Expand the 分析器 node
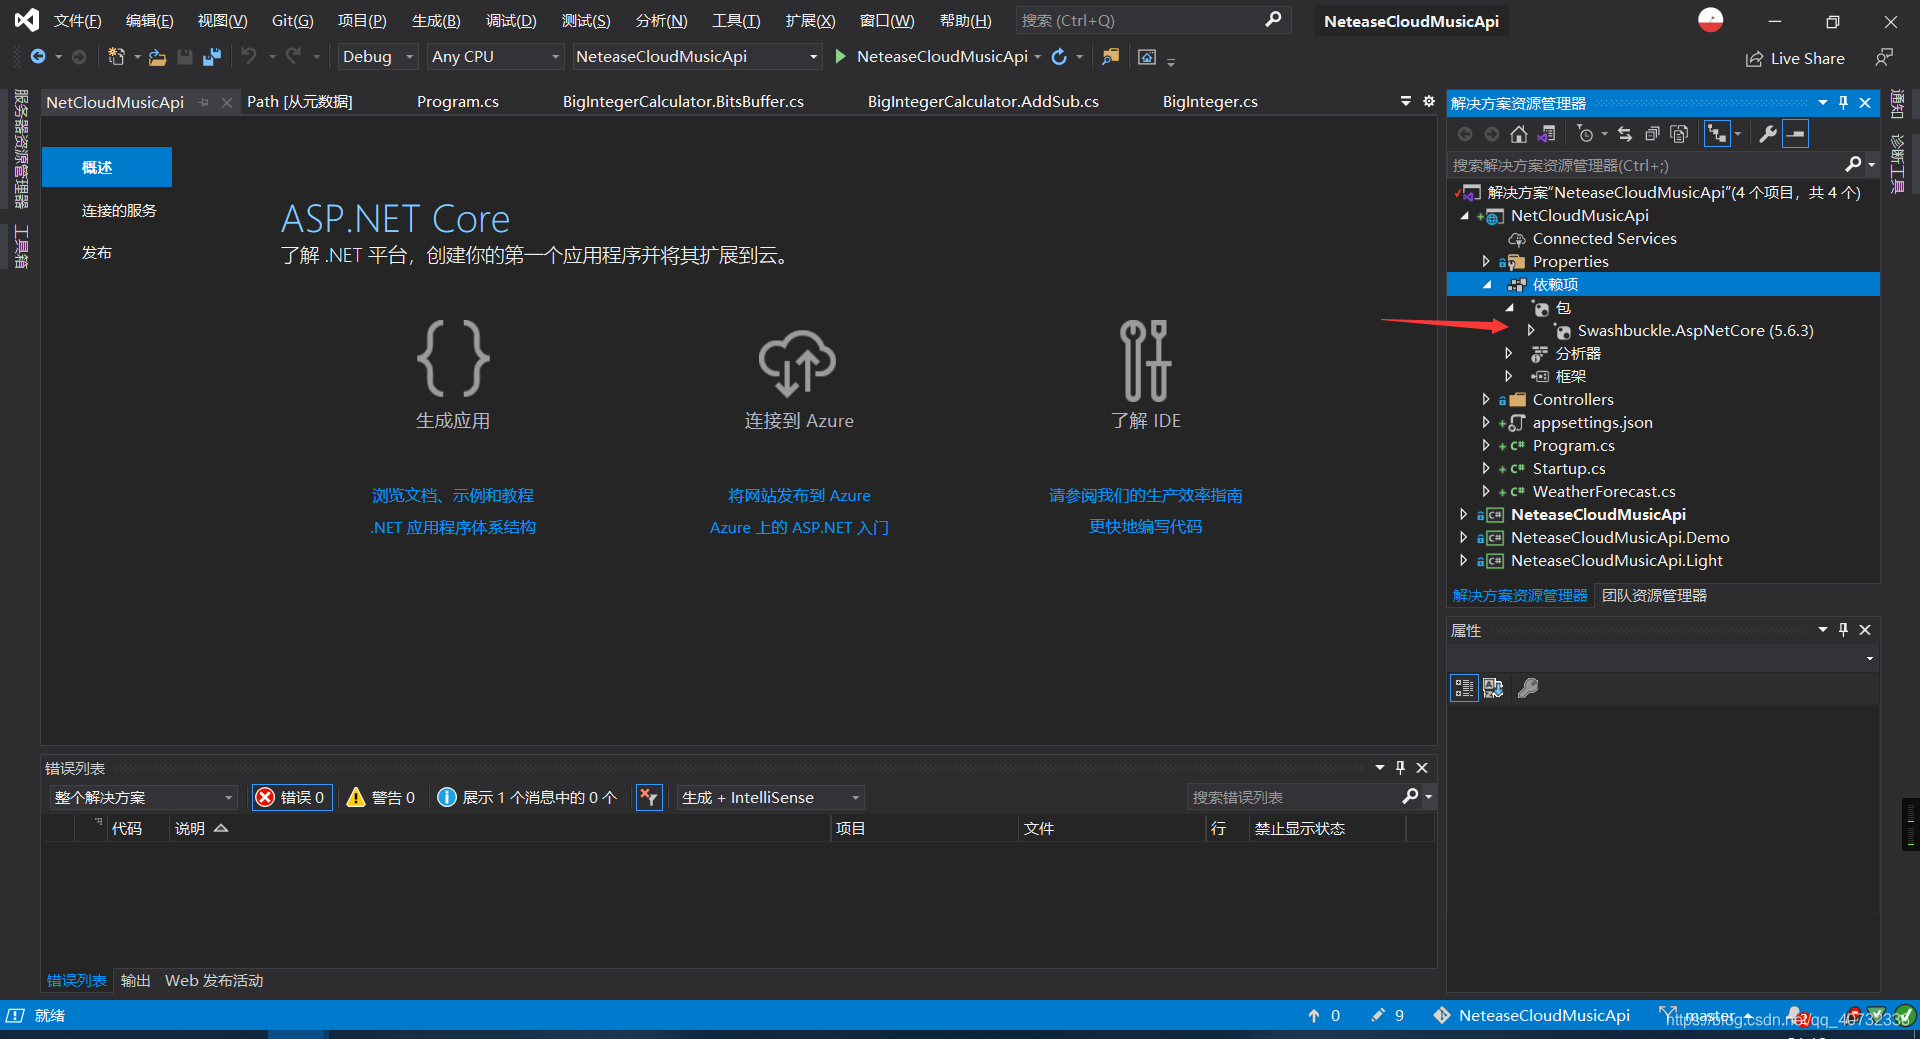The width and height of the screenshot is (1920, 1039). pyautogui.click(x=1509, y=353)
